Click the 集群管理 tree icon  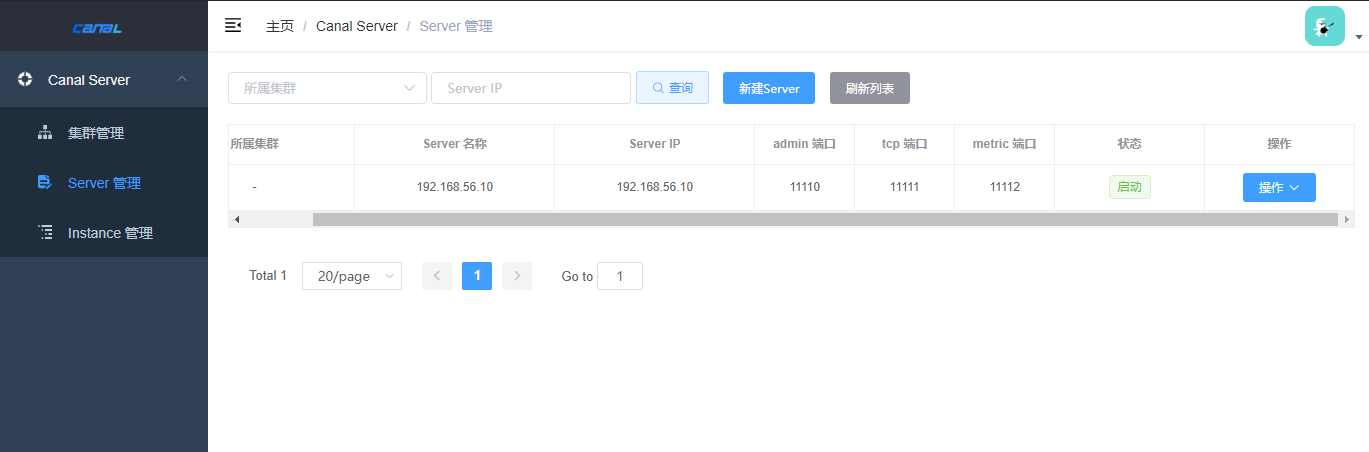click(x=45, y=133)
